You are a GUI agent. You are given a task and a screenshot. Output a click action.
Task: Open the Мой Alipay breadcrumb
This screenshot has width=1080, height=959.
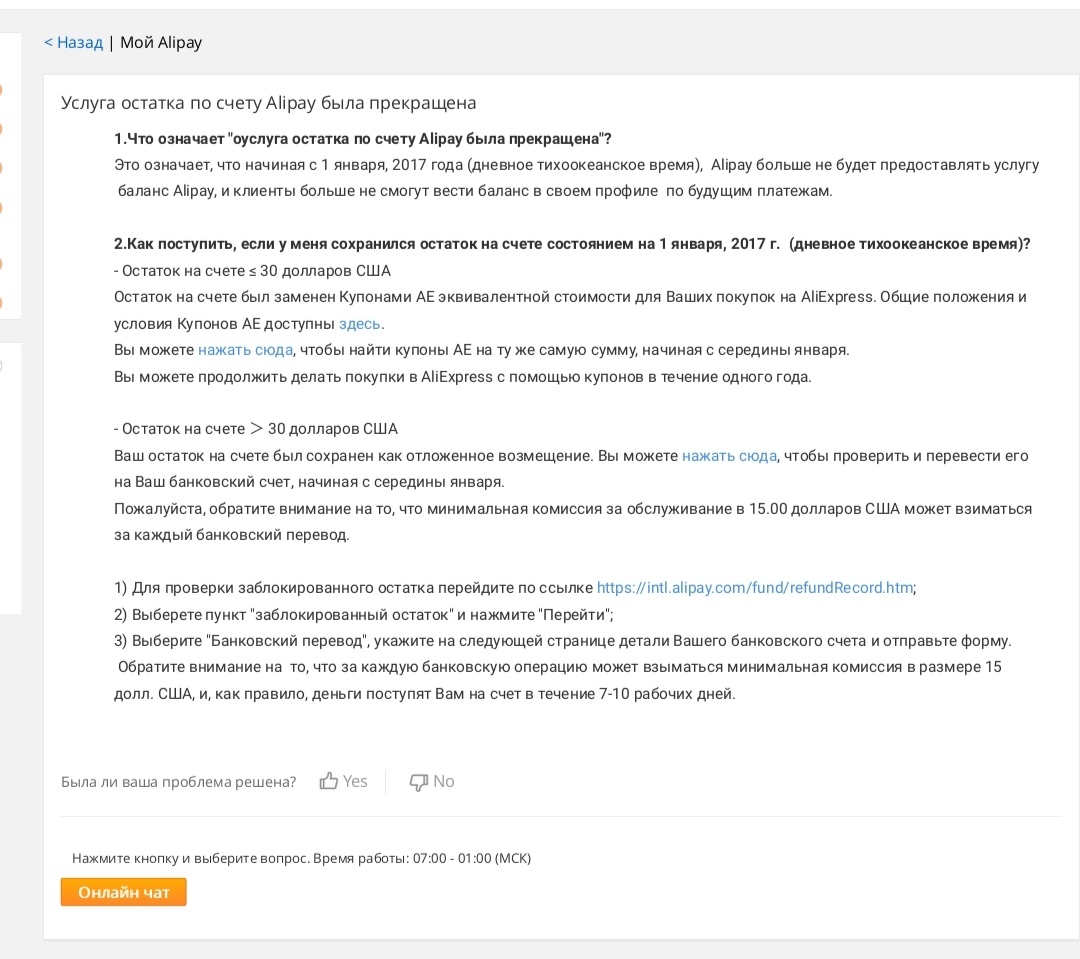[x=161, y=43]
